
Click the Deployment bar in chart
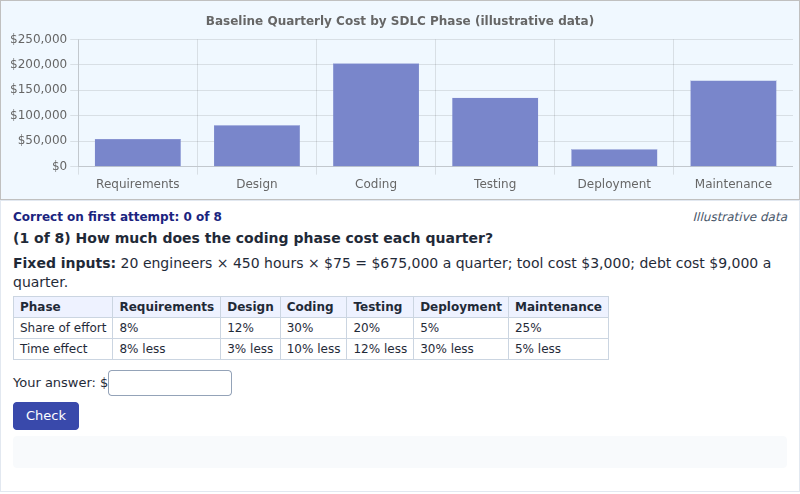[614, 158]
